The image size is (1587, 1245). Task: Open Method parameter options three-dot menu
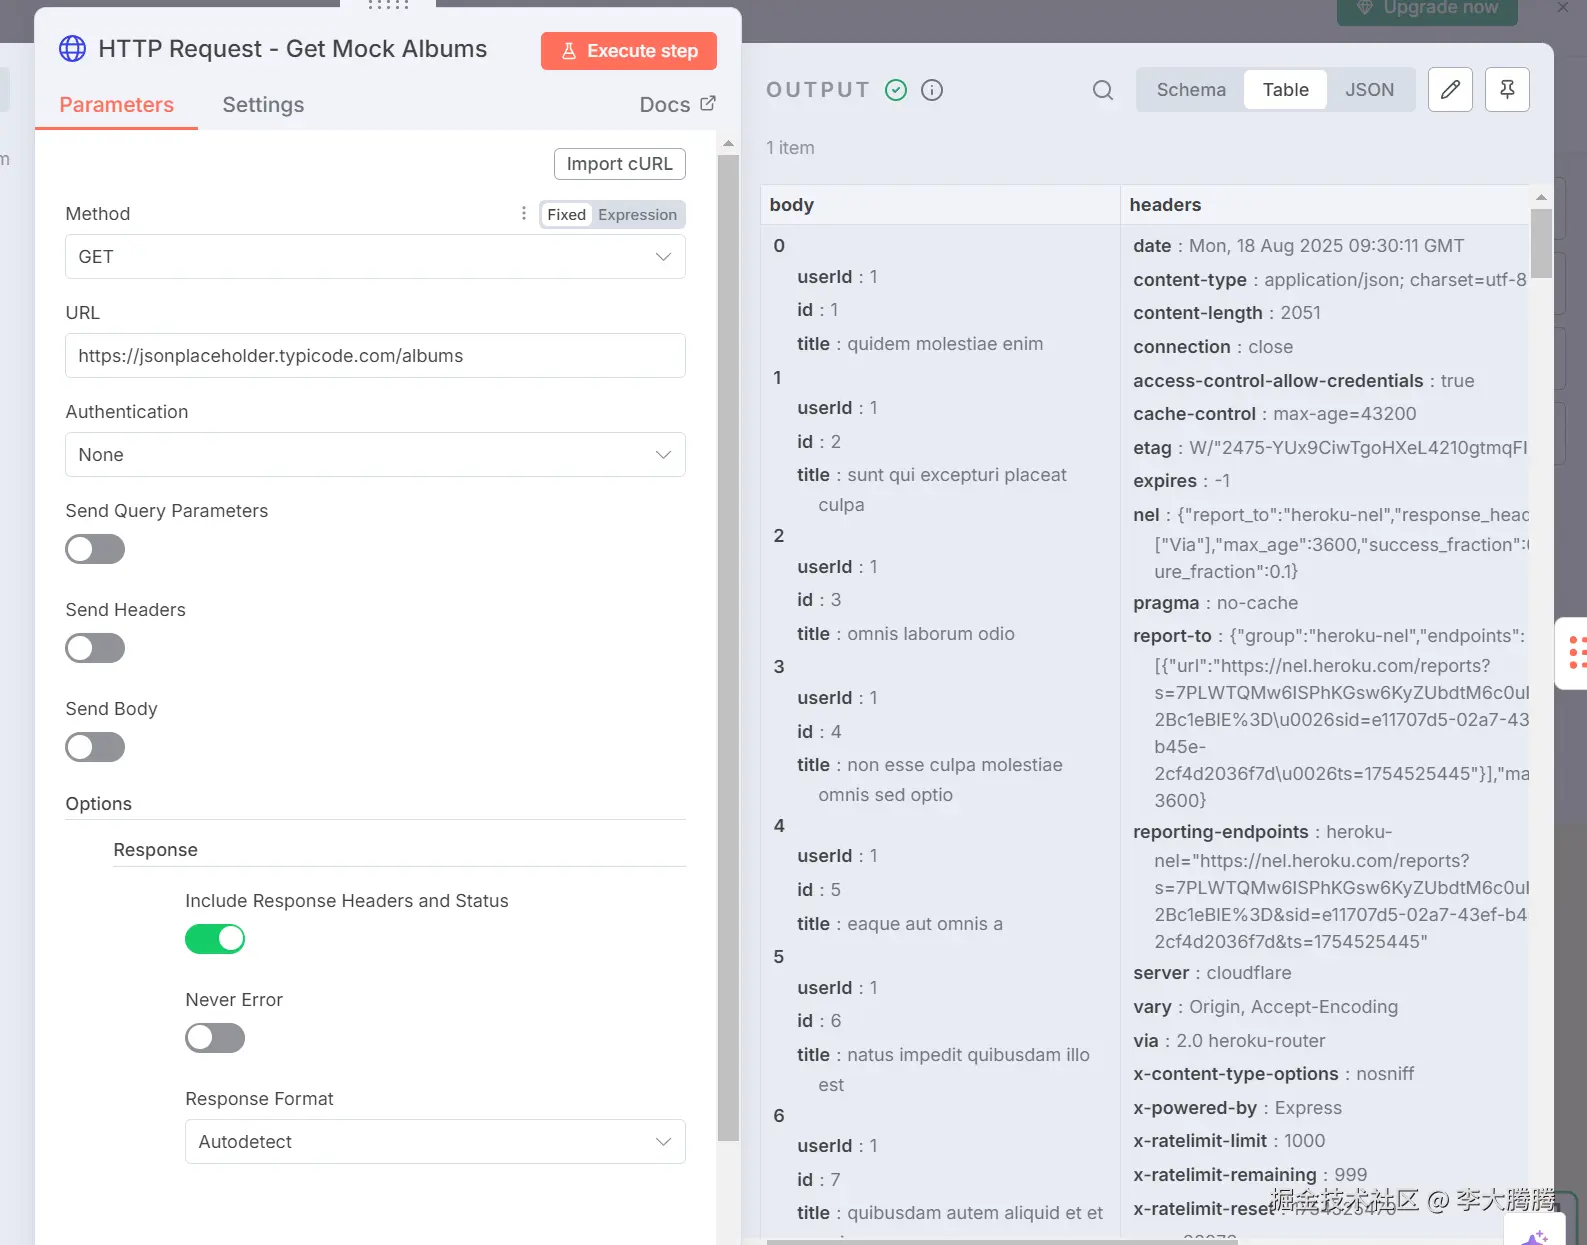point(524,213)
